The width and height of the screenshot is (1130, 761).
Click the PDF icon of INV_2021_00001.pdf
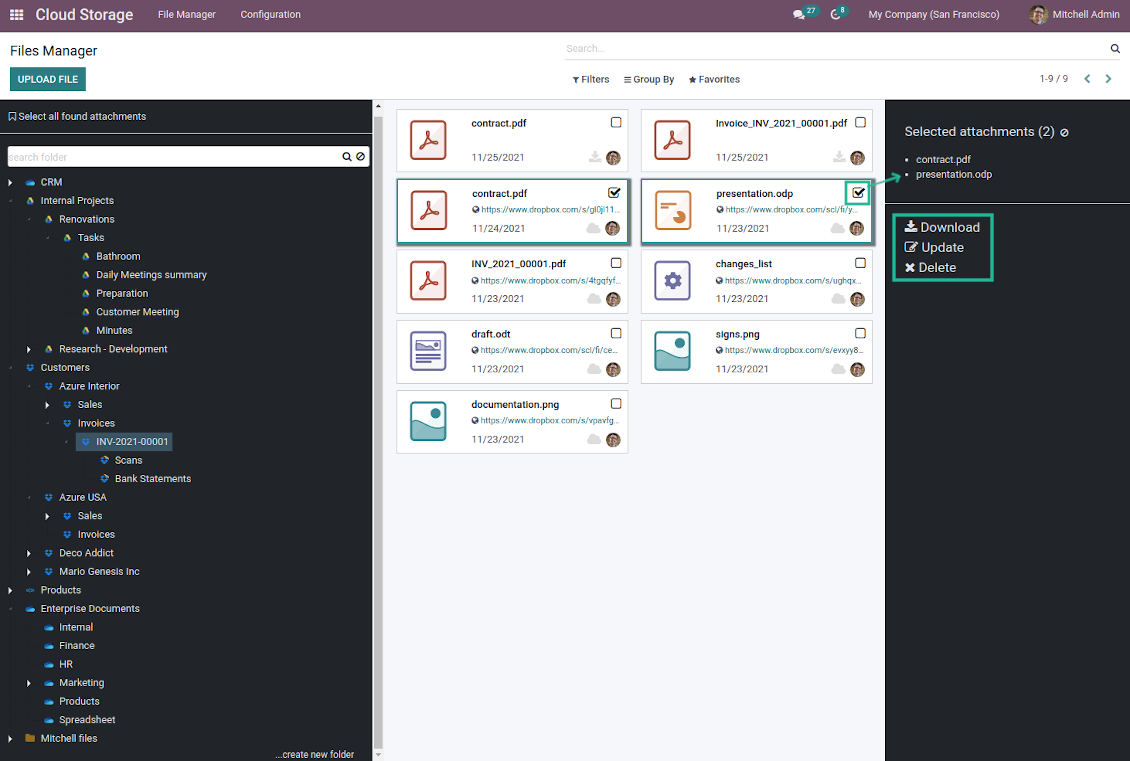tap(428, 280)
